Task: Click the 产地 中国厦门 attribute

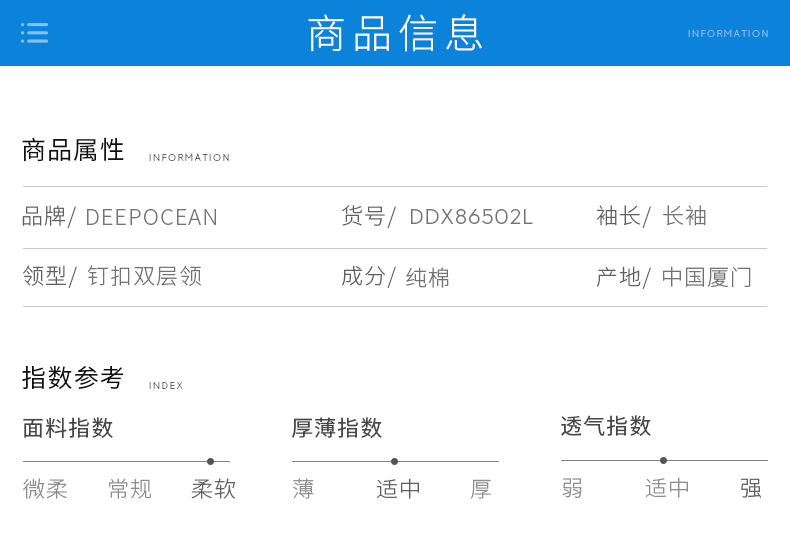Action: pyautogui.click(x=674, y=277)
